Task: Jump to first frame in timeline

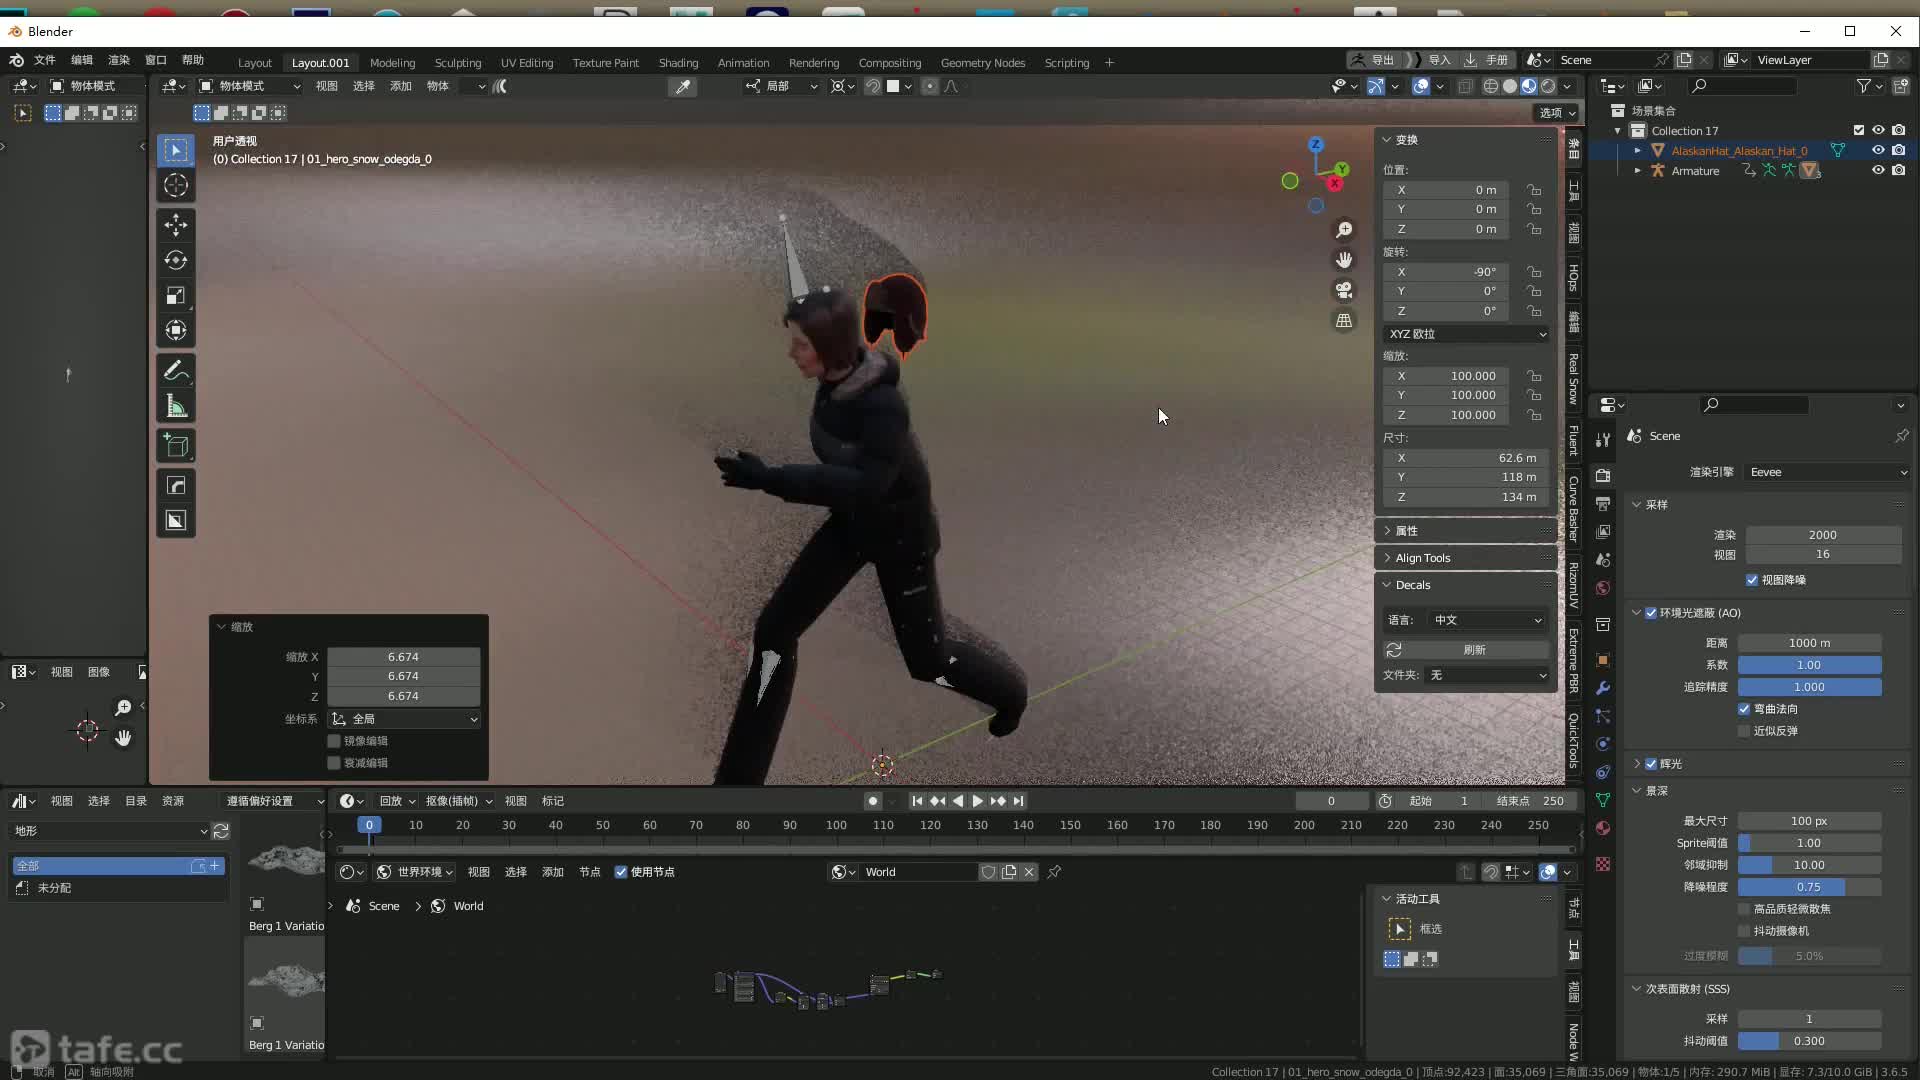Action: pyautogui.click(x=917, y=801)
